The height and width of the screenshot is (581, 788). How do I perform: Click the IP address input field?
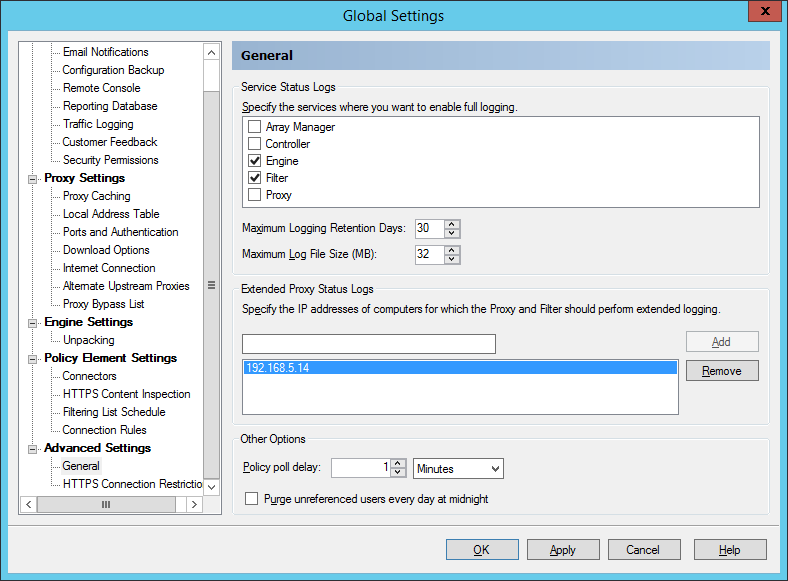[x=369, y=344]
